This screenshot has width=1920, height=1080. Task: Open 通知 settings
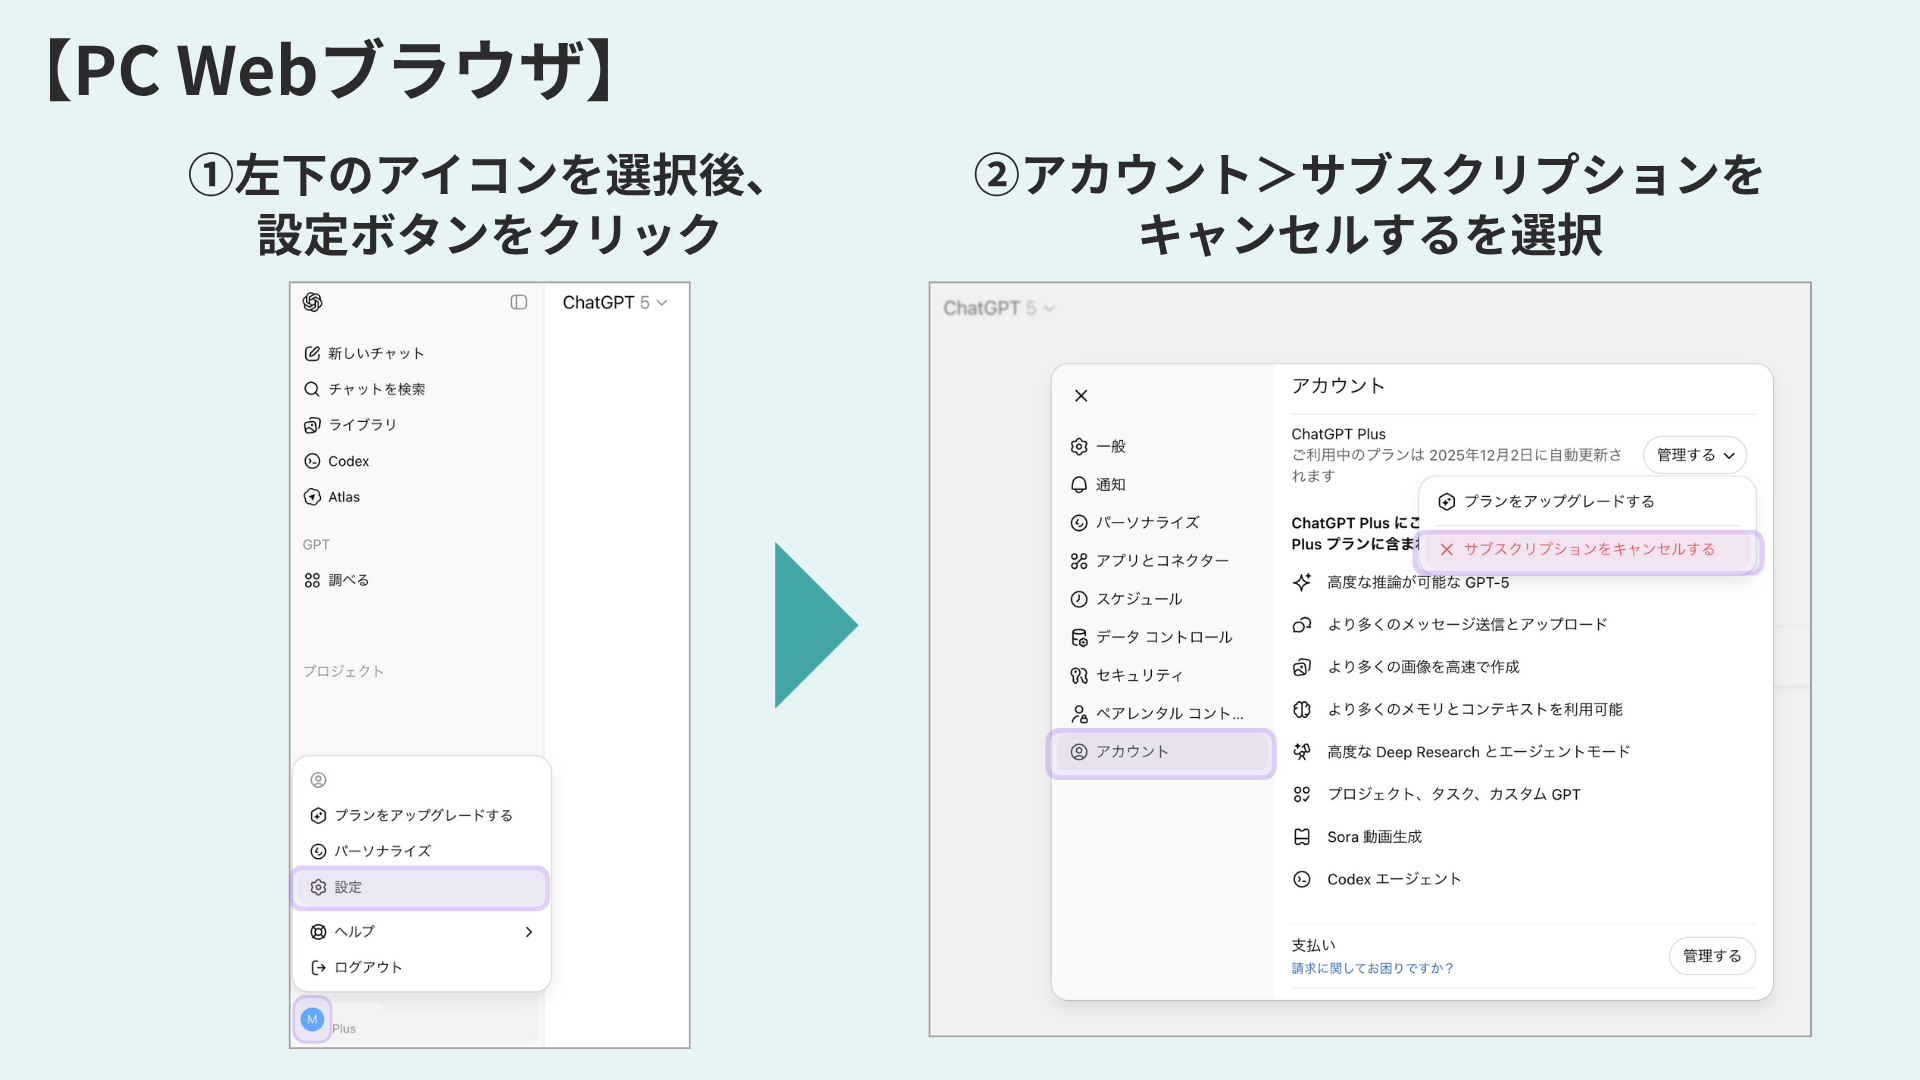coord(1110,484)
